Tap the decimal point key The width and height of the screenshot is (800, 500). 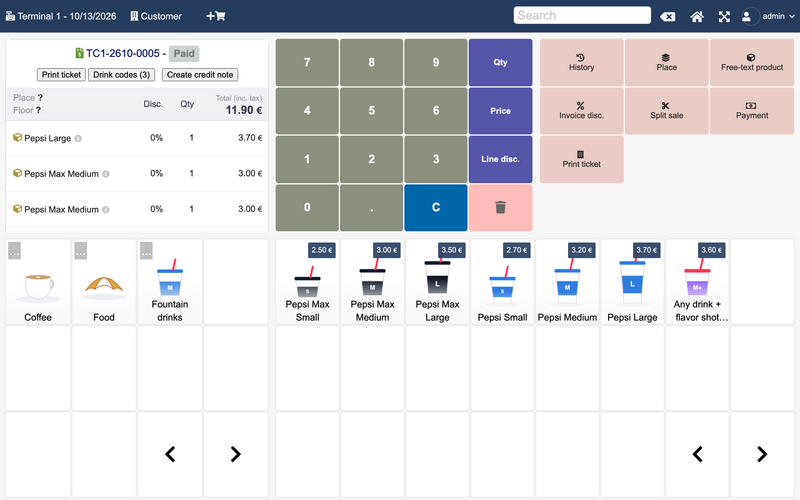(x=371, y=207)
